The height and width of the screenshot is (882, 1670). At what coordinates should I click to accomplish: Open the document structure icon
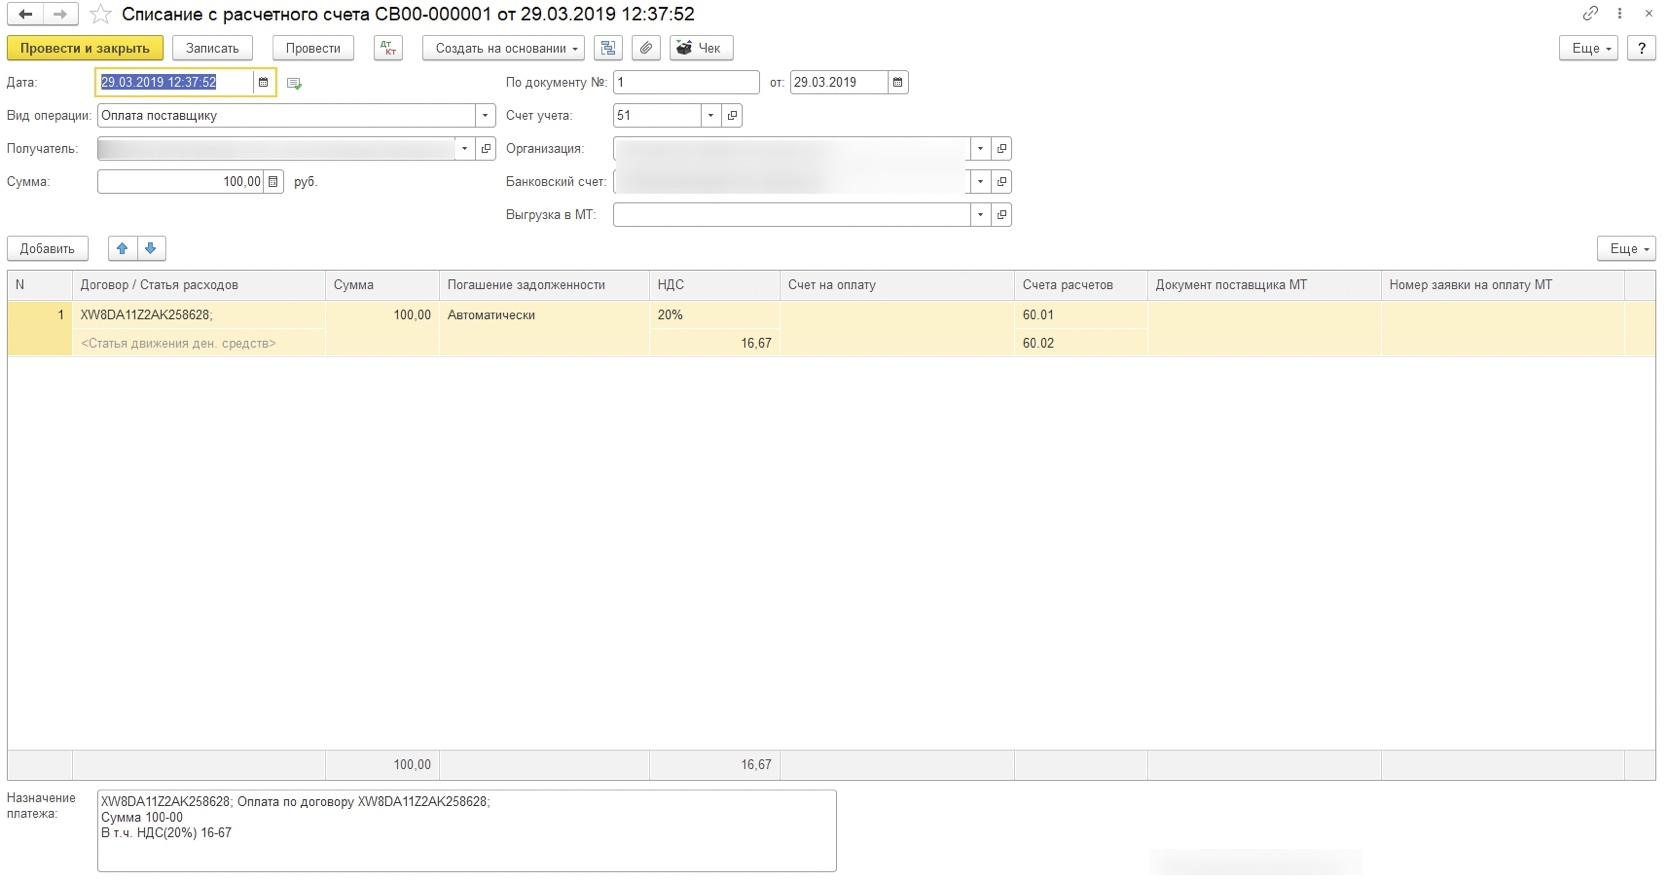click(608, 48)
